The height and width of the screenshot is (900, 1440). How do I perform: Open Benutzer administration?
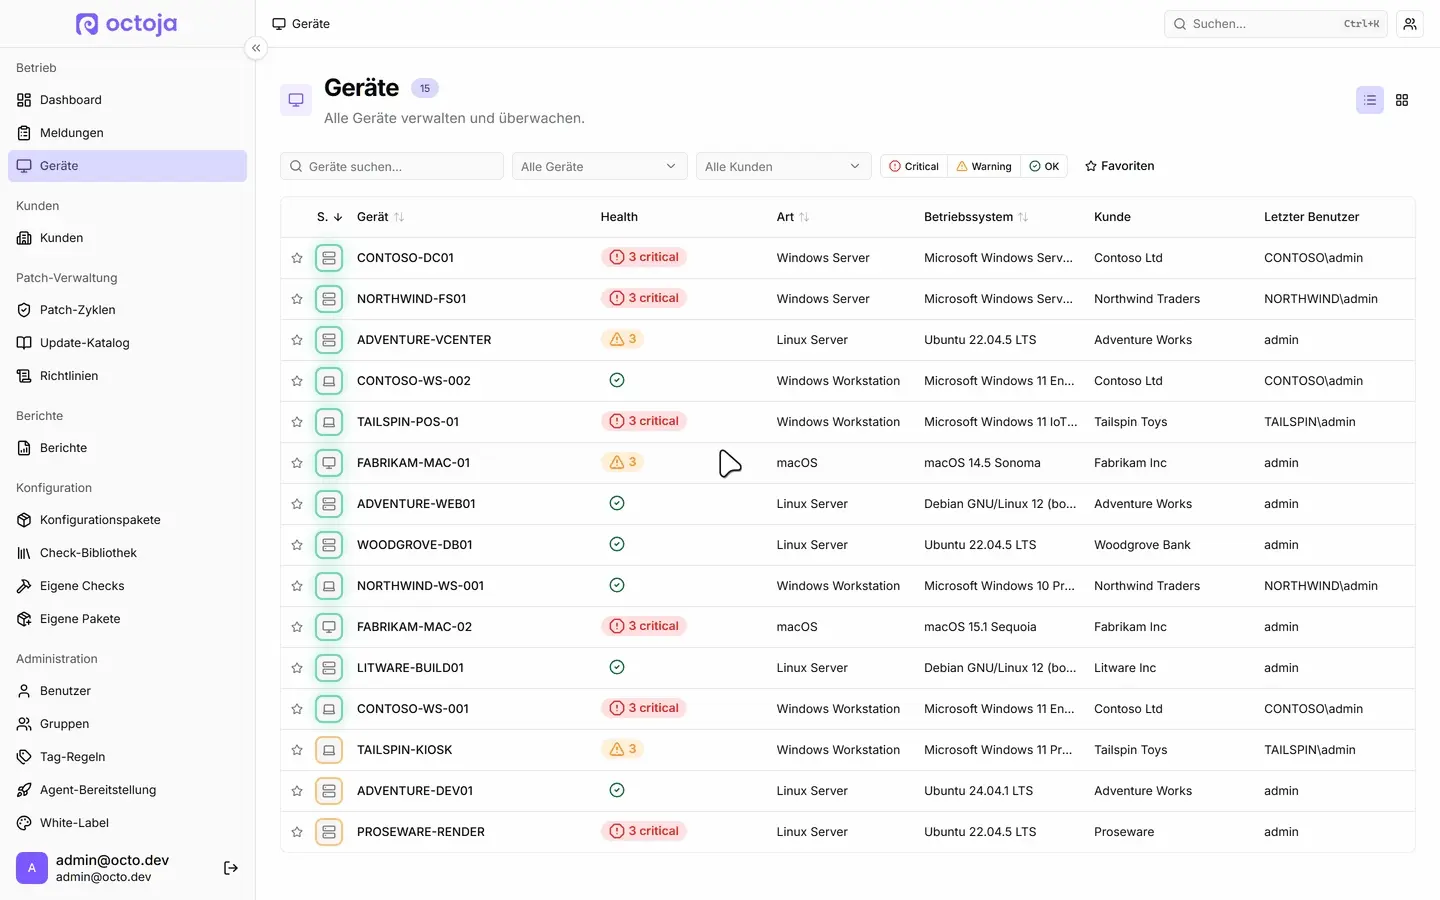(x=127, y=691)
